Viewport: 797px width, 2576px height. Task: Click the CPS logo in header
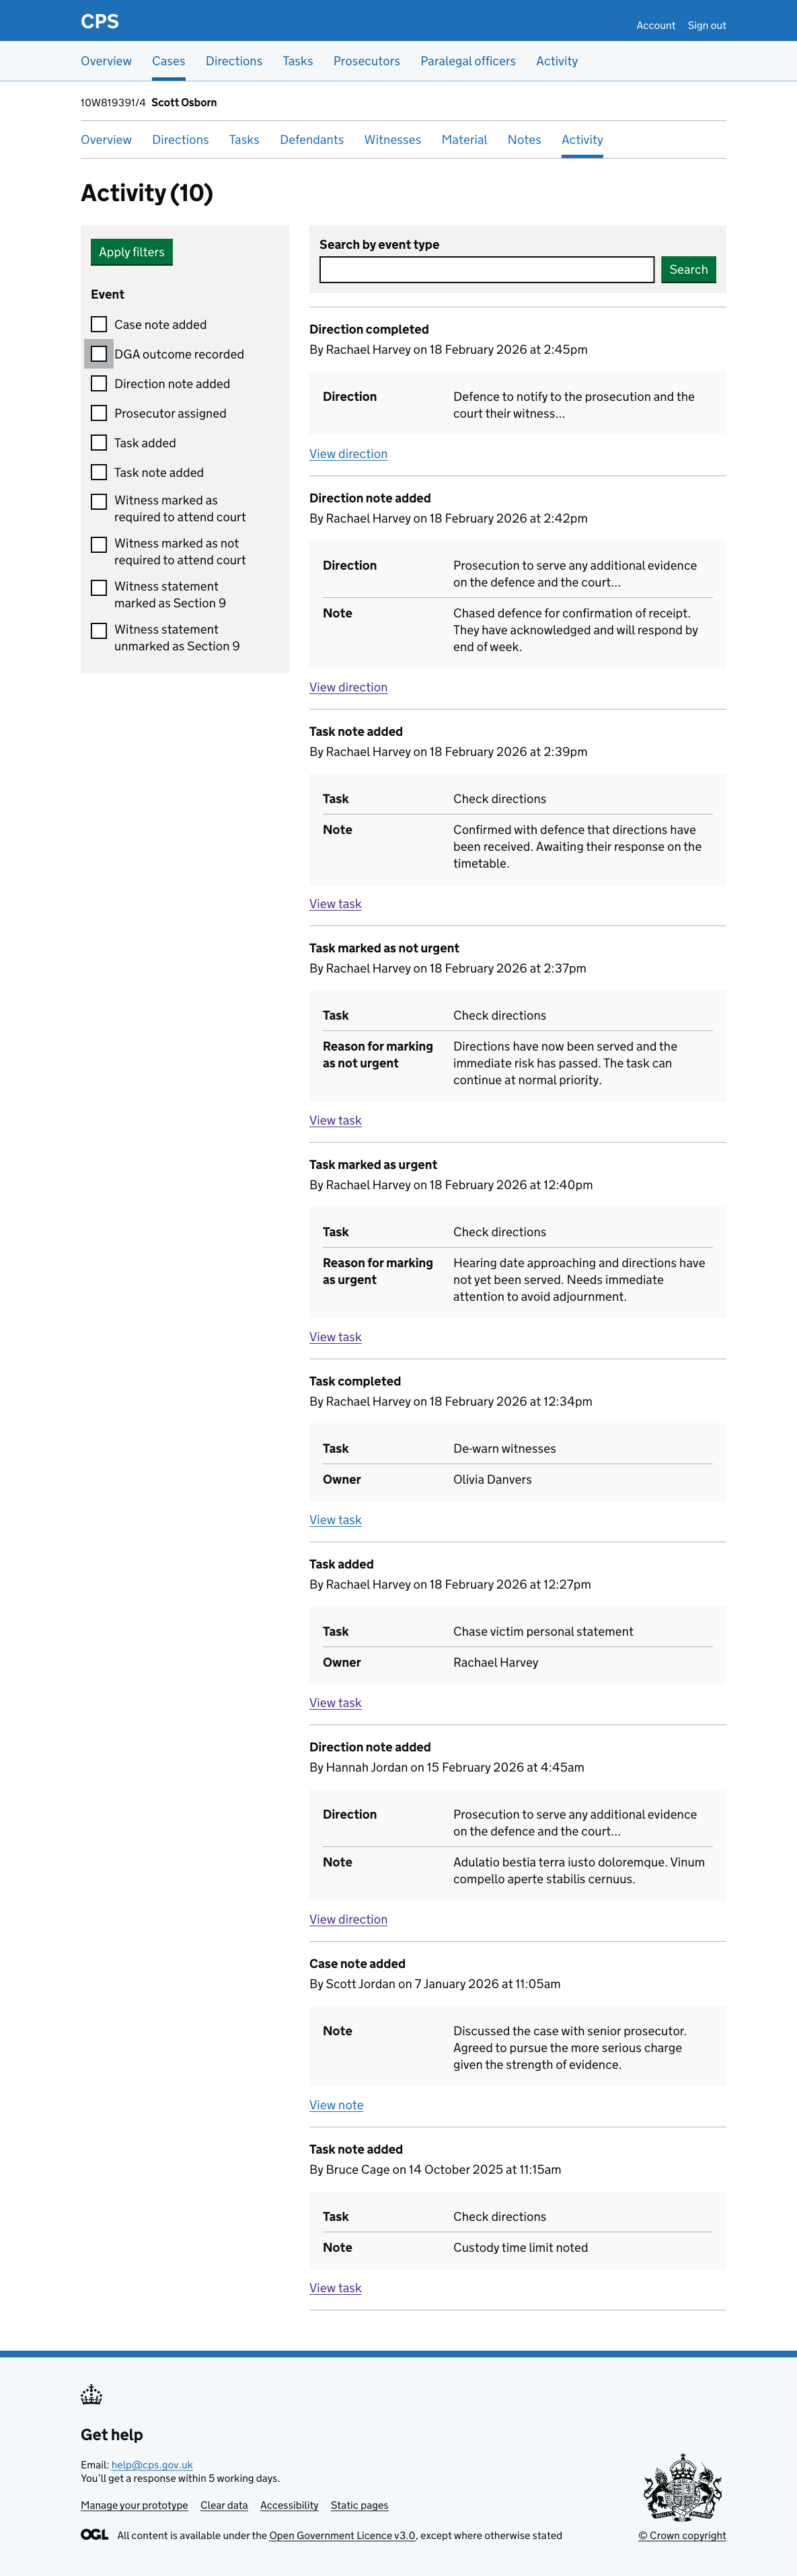coord(100,21)
